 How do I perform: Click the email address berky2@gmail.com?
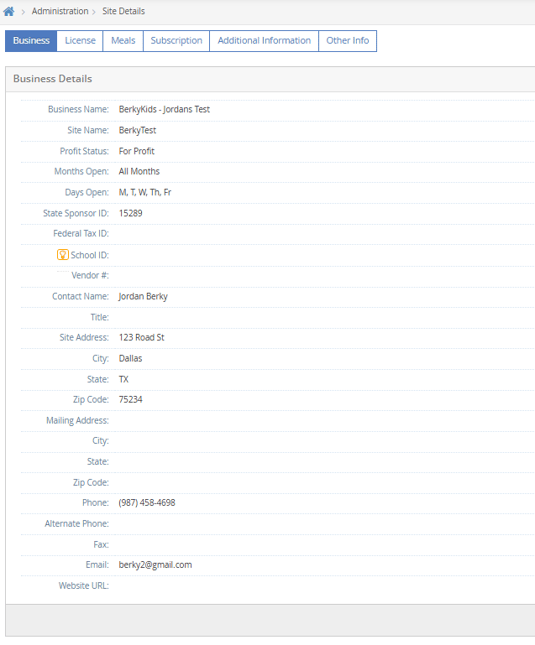(155, 565)
